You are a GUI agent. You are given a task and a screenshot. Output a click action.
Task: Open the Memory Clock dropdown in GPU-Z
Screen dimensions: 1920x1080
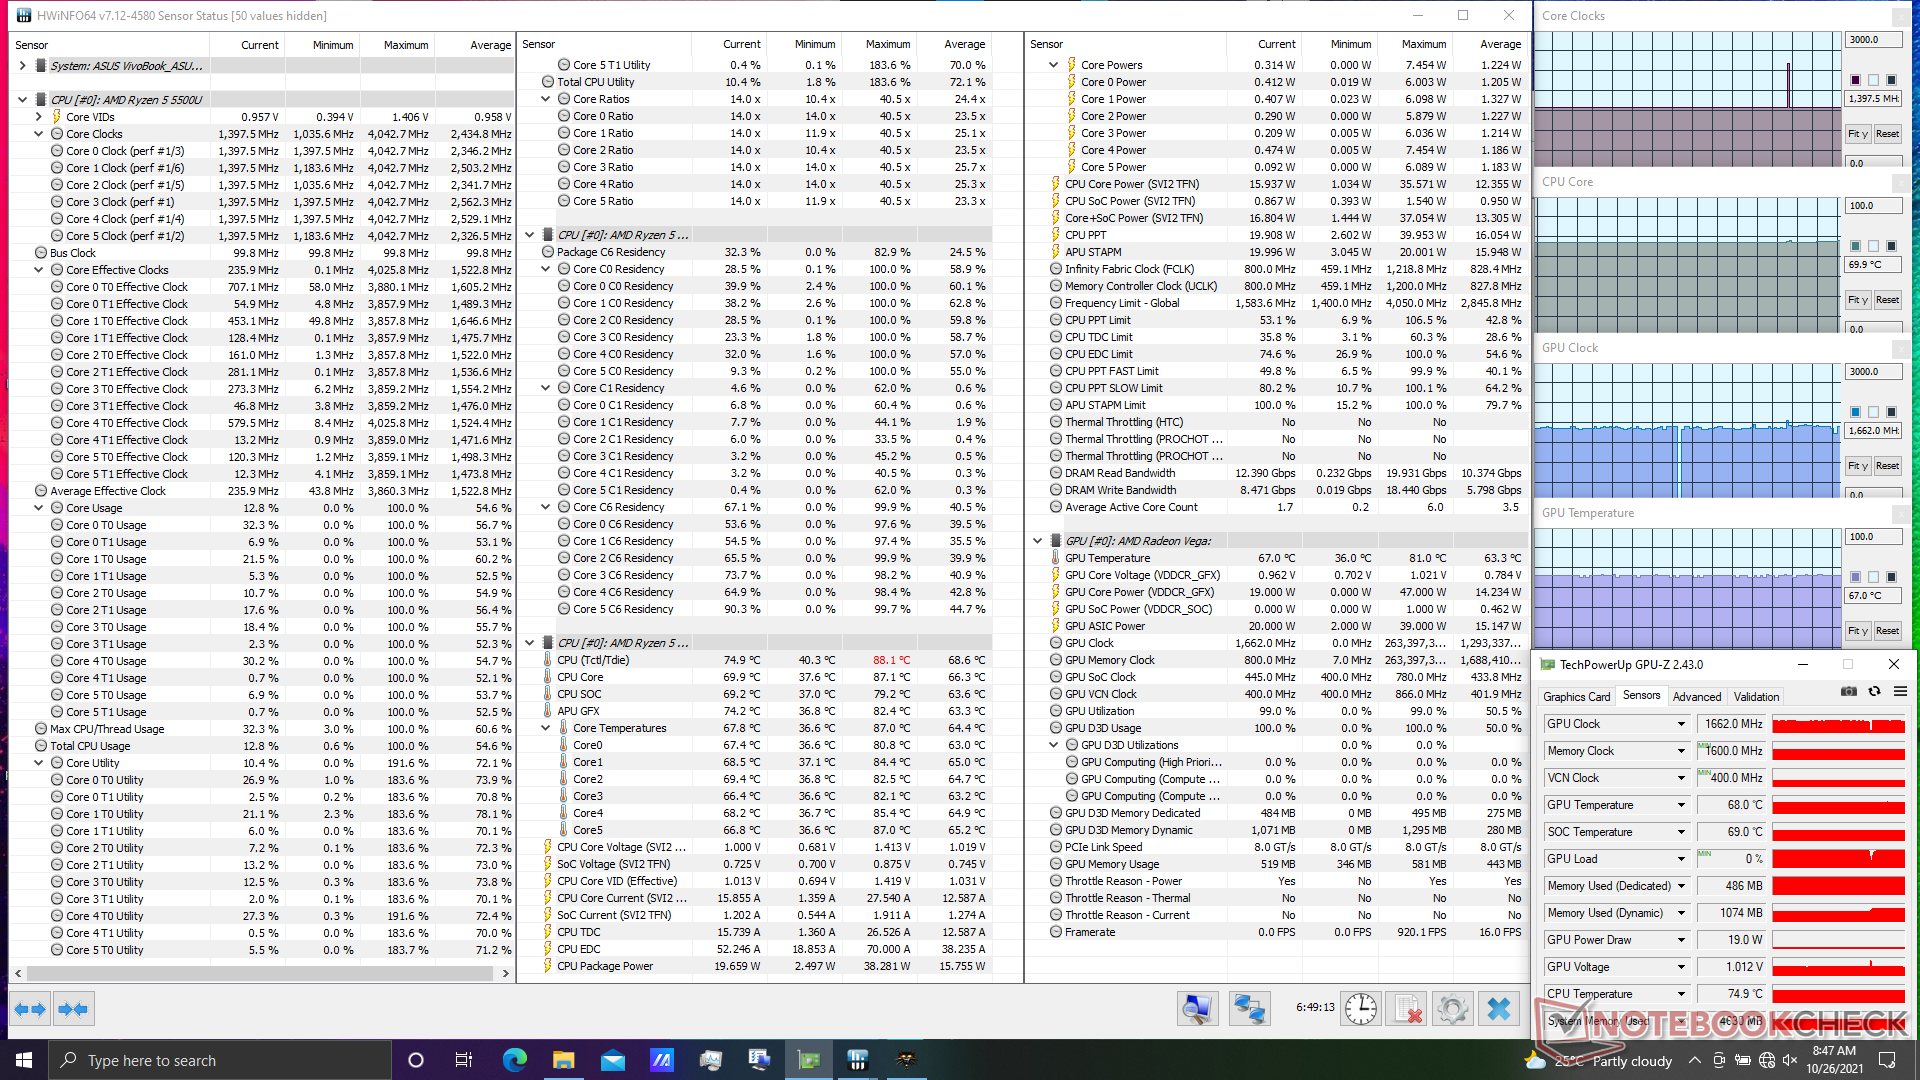[x=1681, y=751]
